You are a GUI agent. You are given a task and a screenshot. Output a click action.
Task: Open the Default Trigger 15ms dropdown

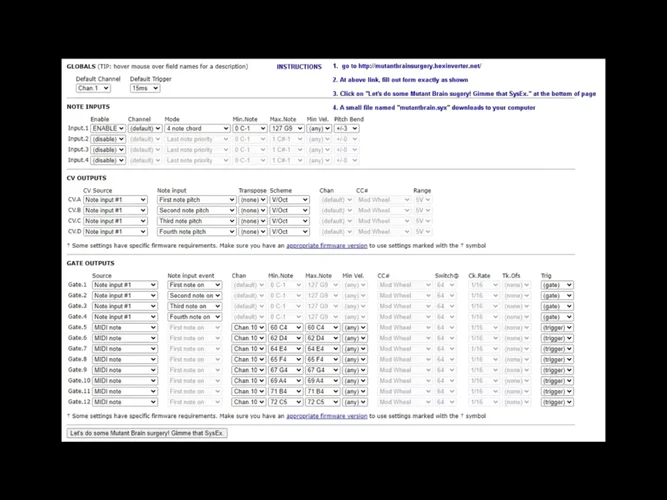[x=145, y=88]
